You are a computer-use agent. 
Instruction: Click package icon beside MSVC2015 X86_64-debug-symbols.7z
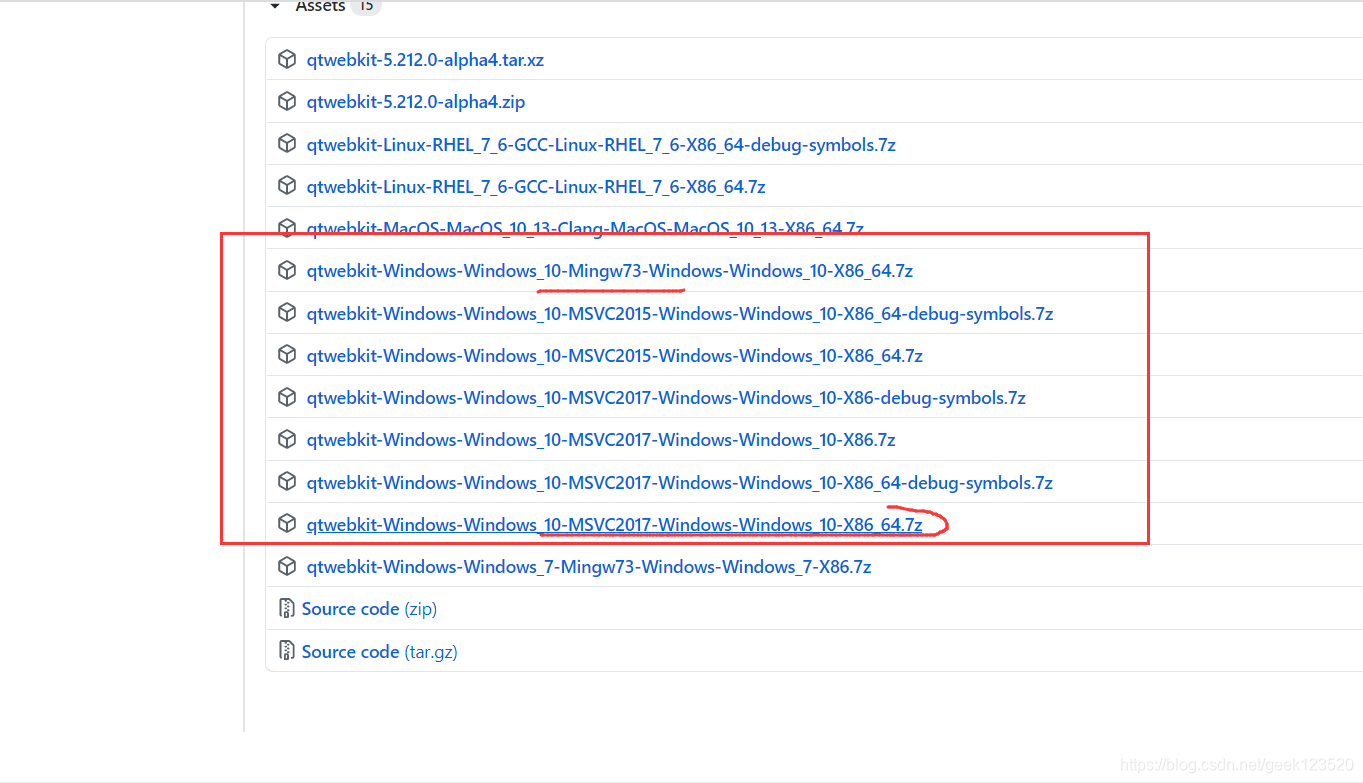click(x=287, y=313)
